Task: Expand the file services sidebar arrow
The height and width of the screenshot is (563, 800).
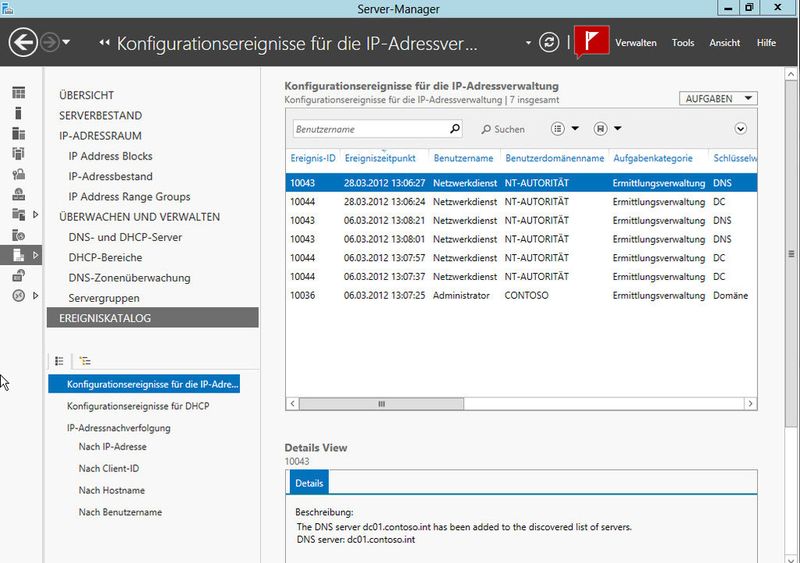Action: (x=35, y=214)
